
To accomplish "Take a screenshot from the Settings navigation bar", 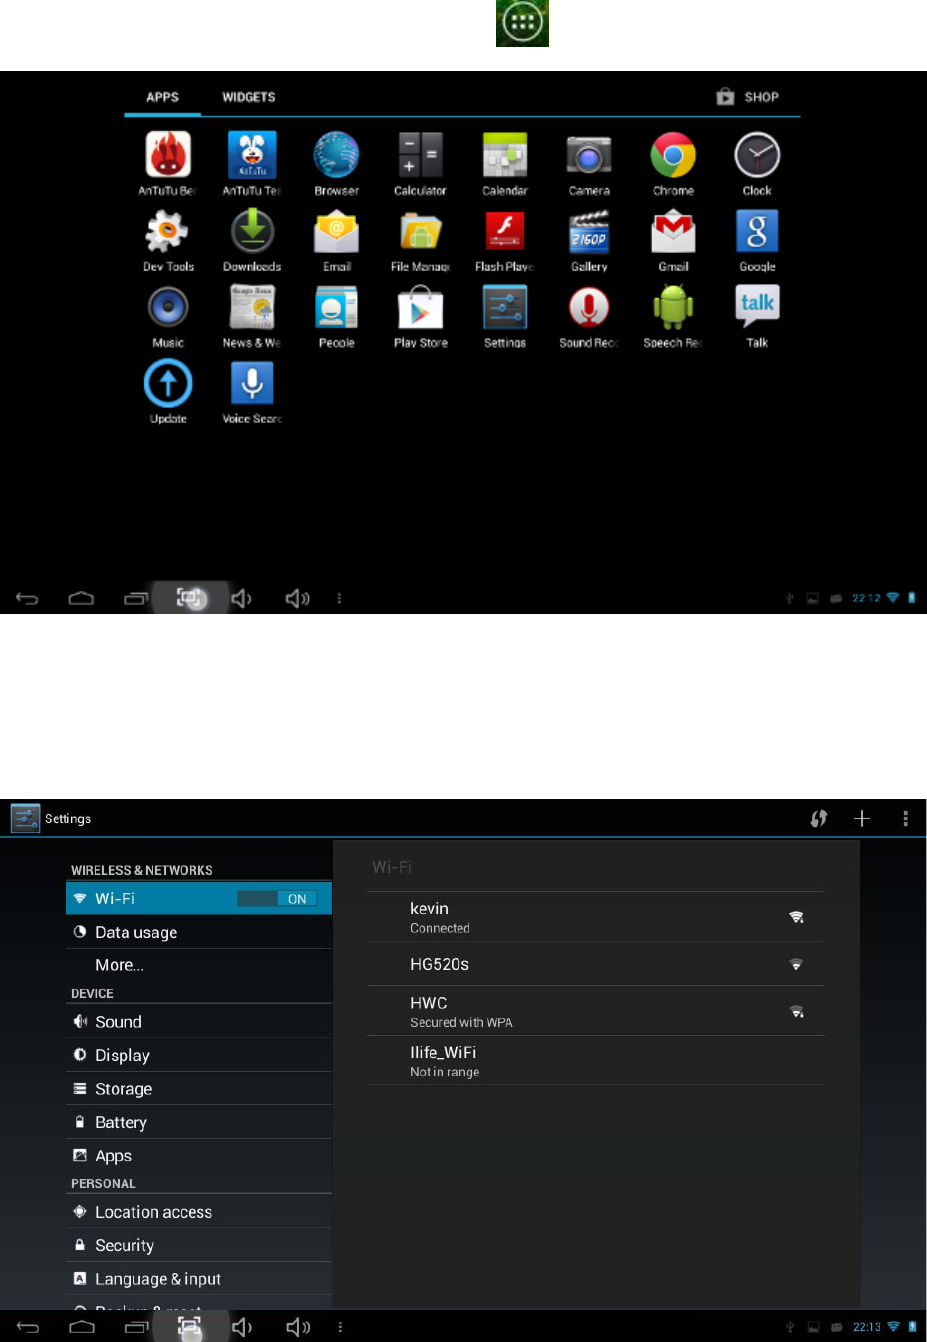I will click(x=189, y=1327).
